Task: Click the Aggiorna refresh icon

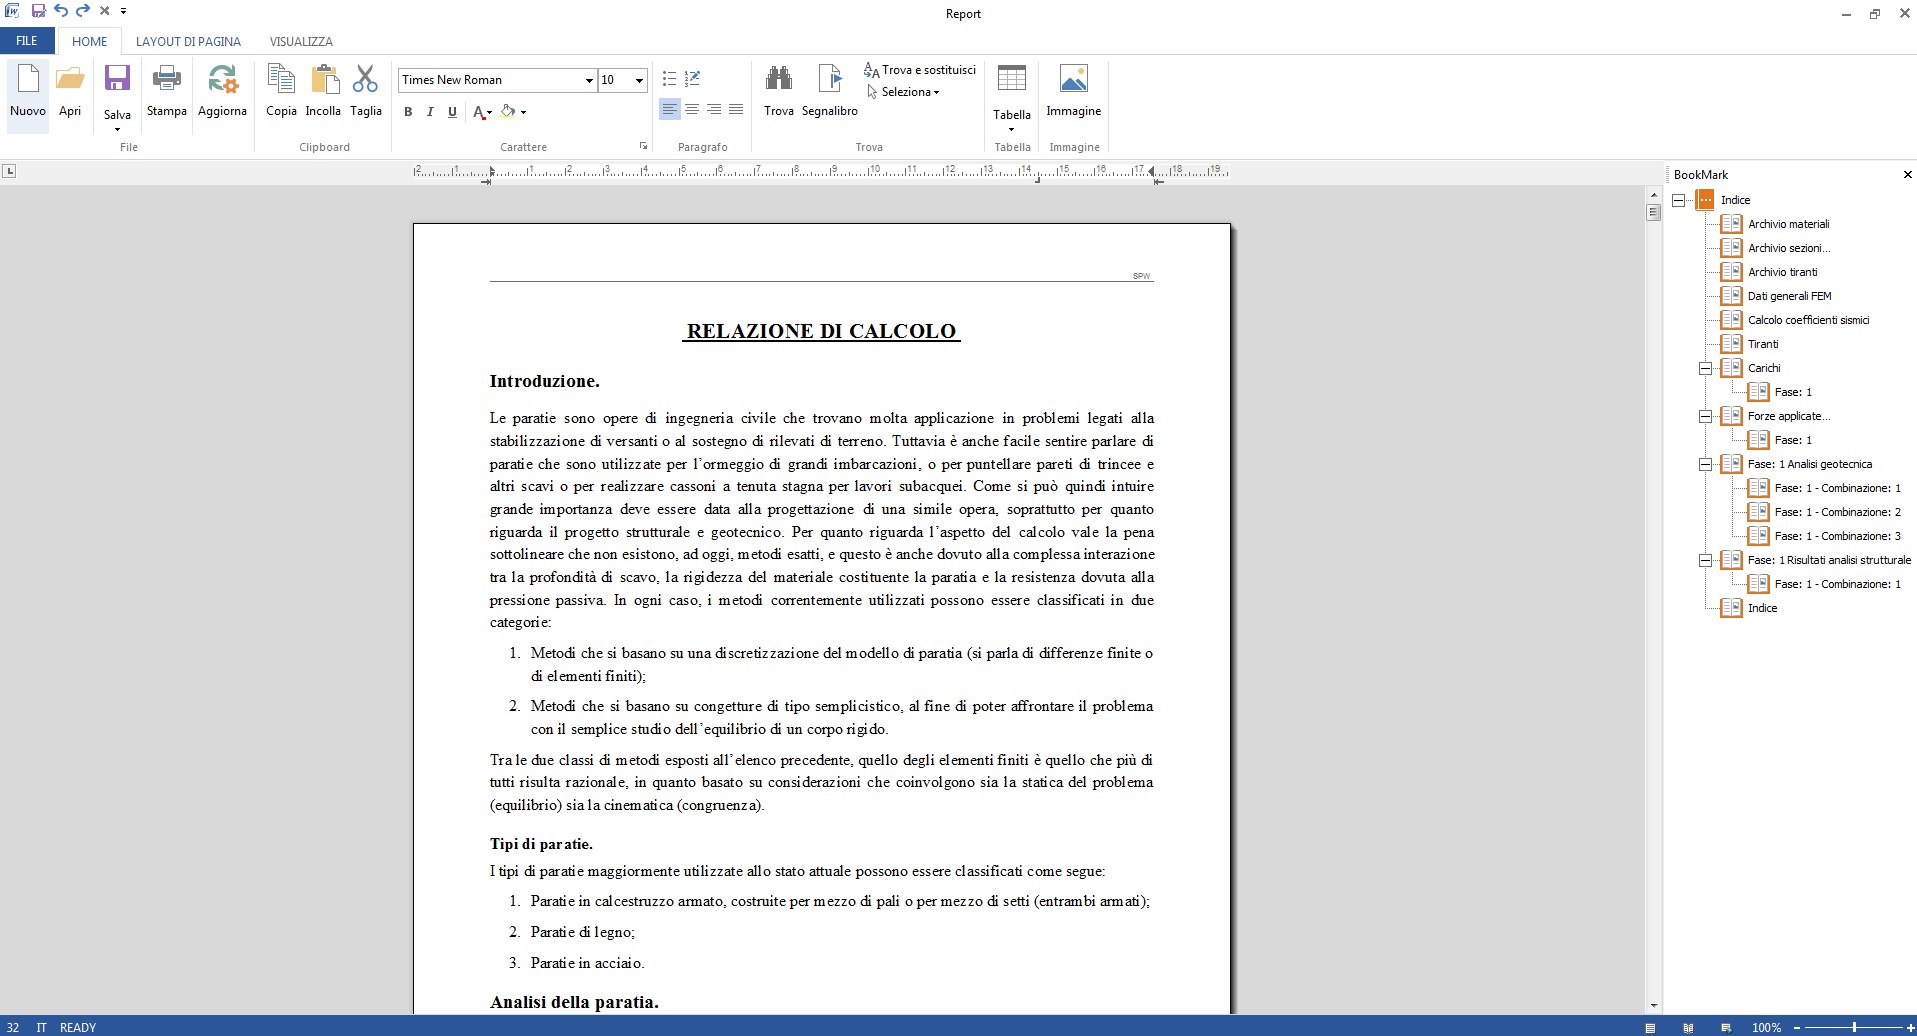Action: tap(222, 81)
